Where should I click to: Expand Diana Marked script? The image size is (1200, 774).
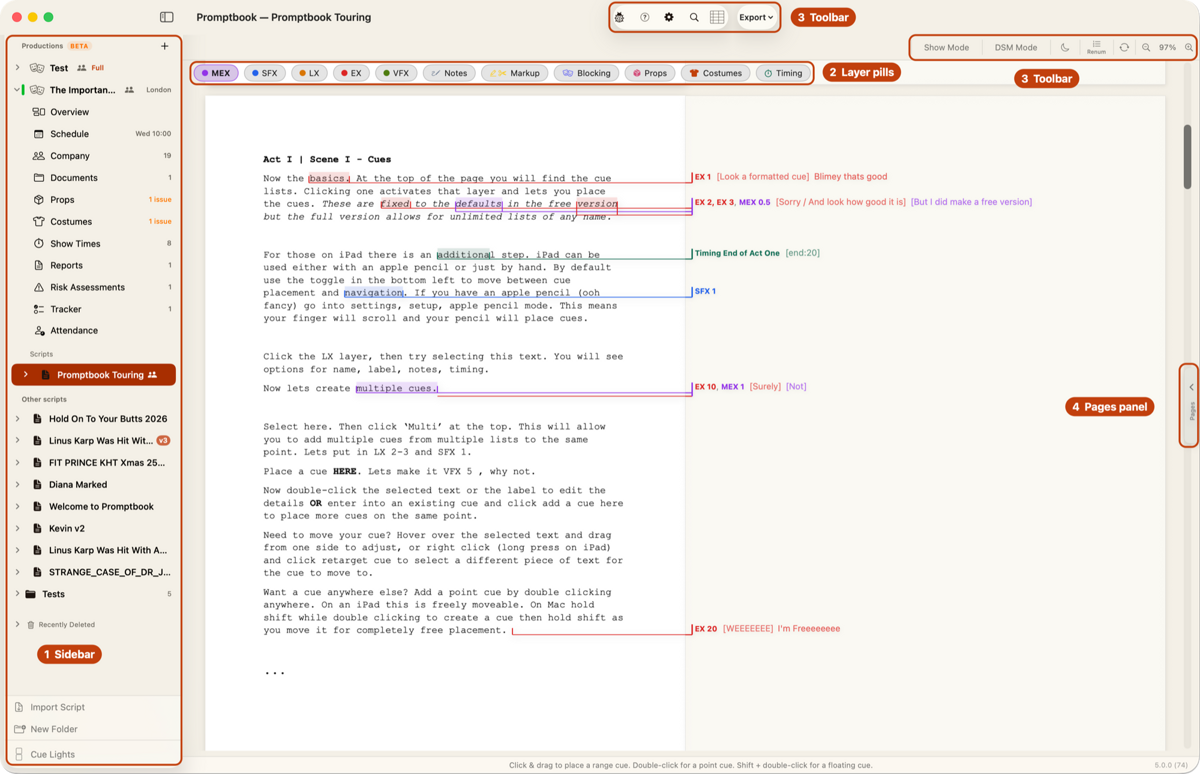[x=18, y=485]
